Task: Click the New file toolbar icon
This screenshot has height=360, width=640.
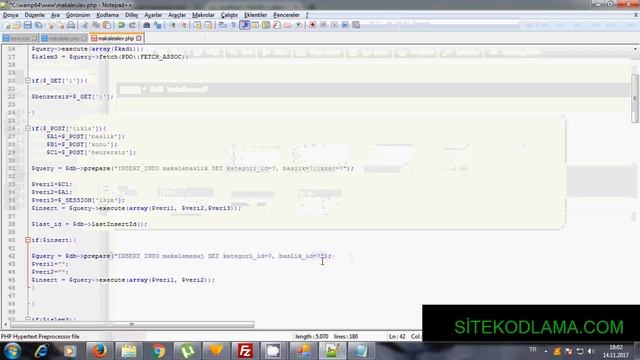Action: click(7, 25)
